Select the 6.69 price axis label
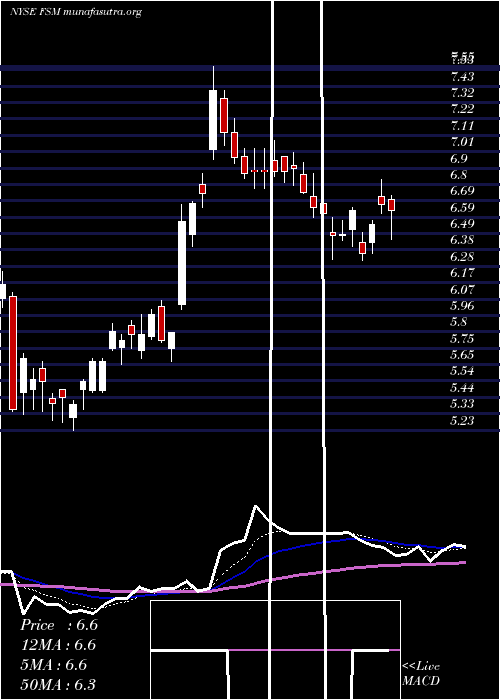 (462, 191)
